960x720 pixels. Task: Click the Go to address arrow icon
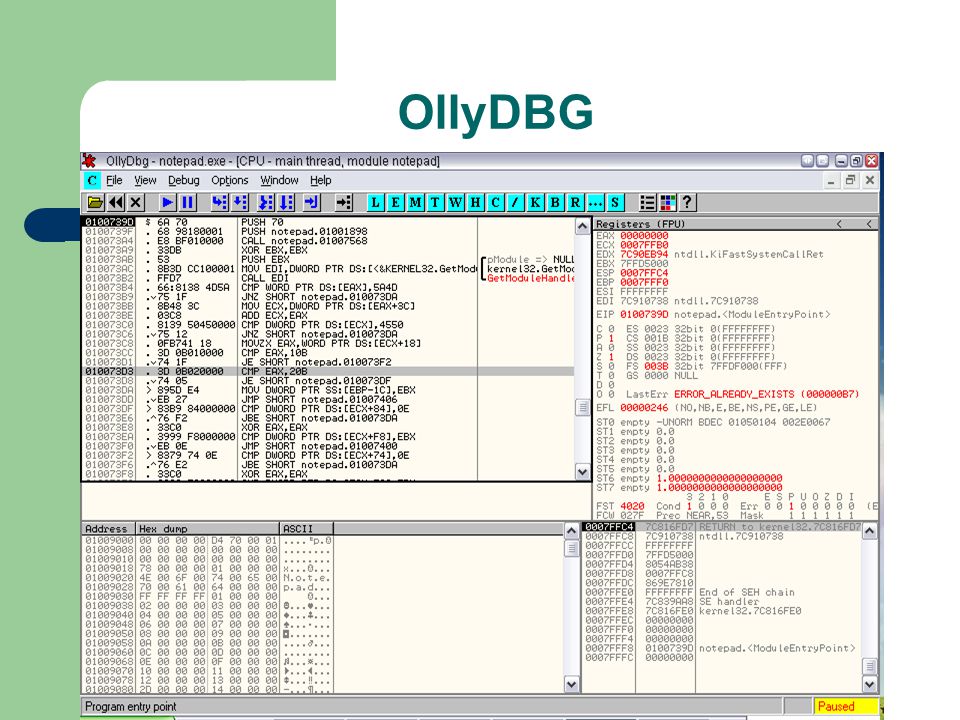click(344, 203)
